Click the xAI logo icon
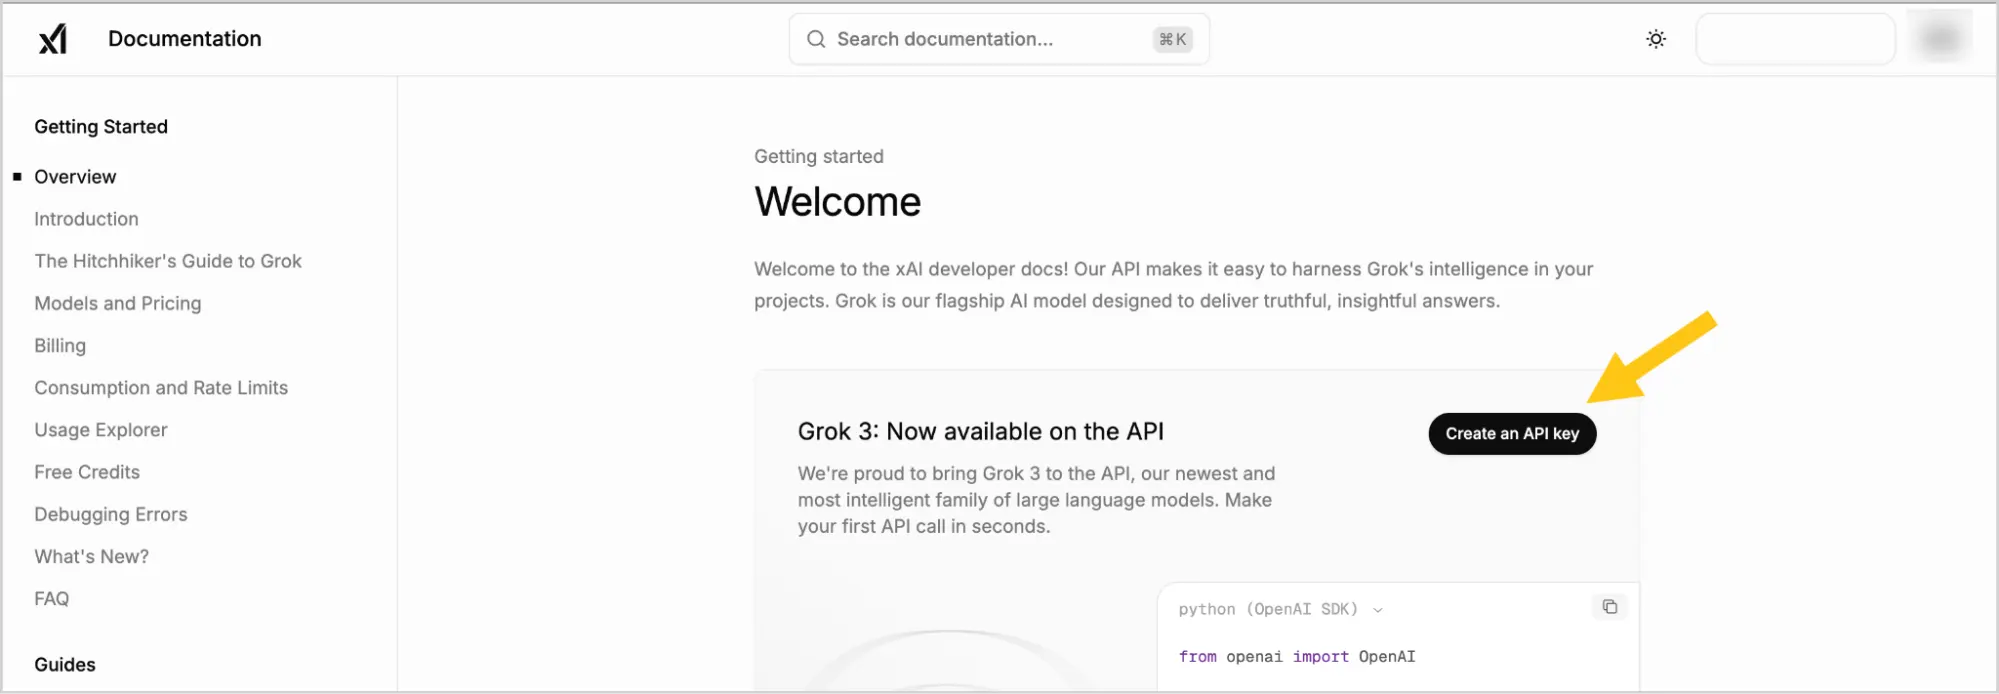The height and width of the screenshot is (694, 1999). [53, 39]
